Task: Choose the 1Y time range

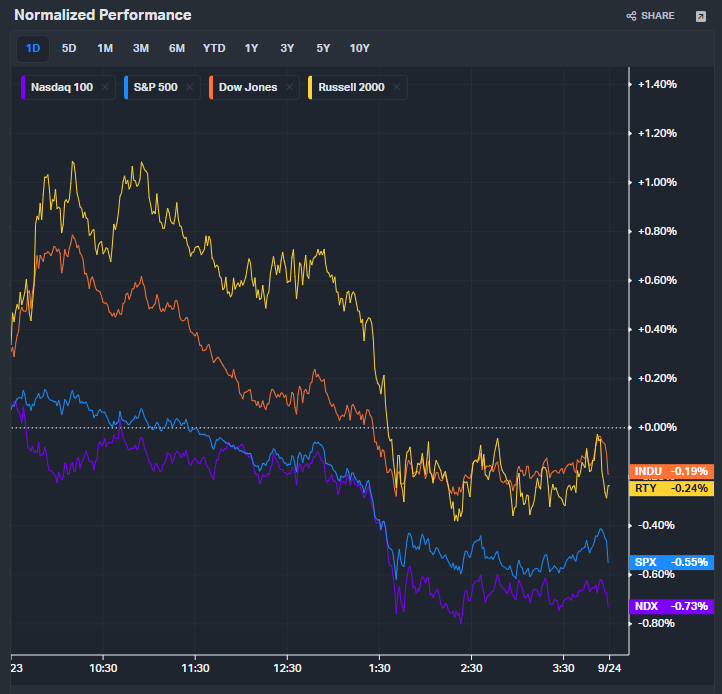Action: point(251,48)
